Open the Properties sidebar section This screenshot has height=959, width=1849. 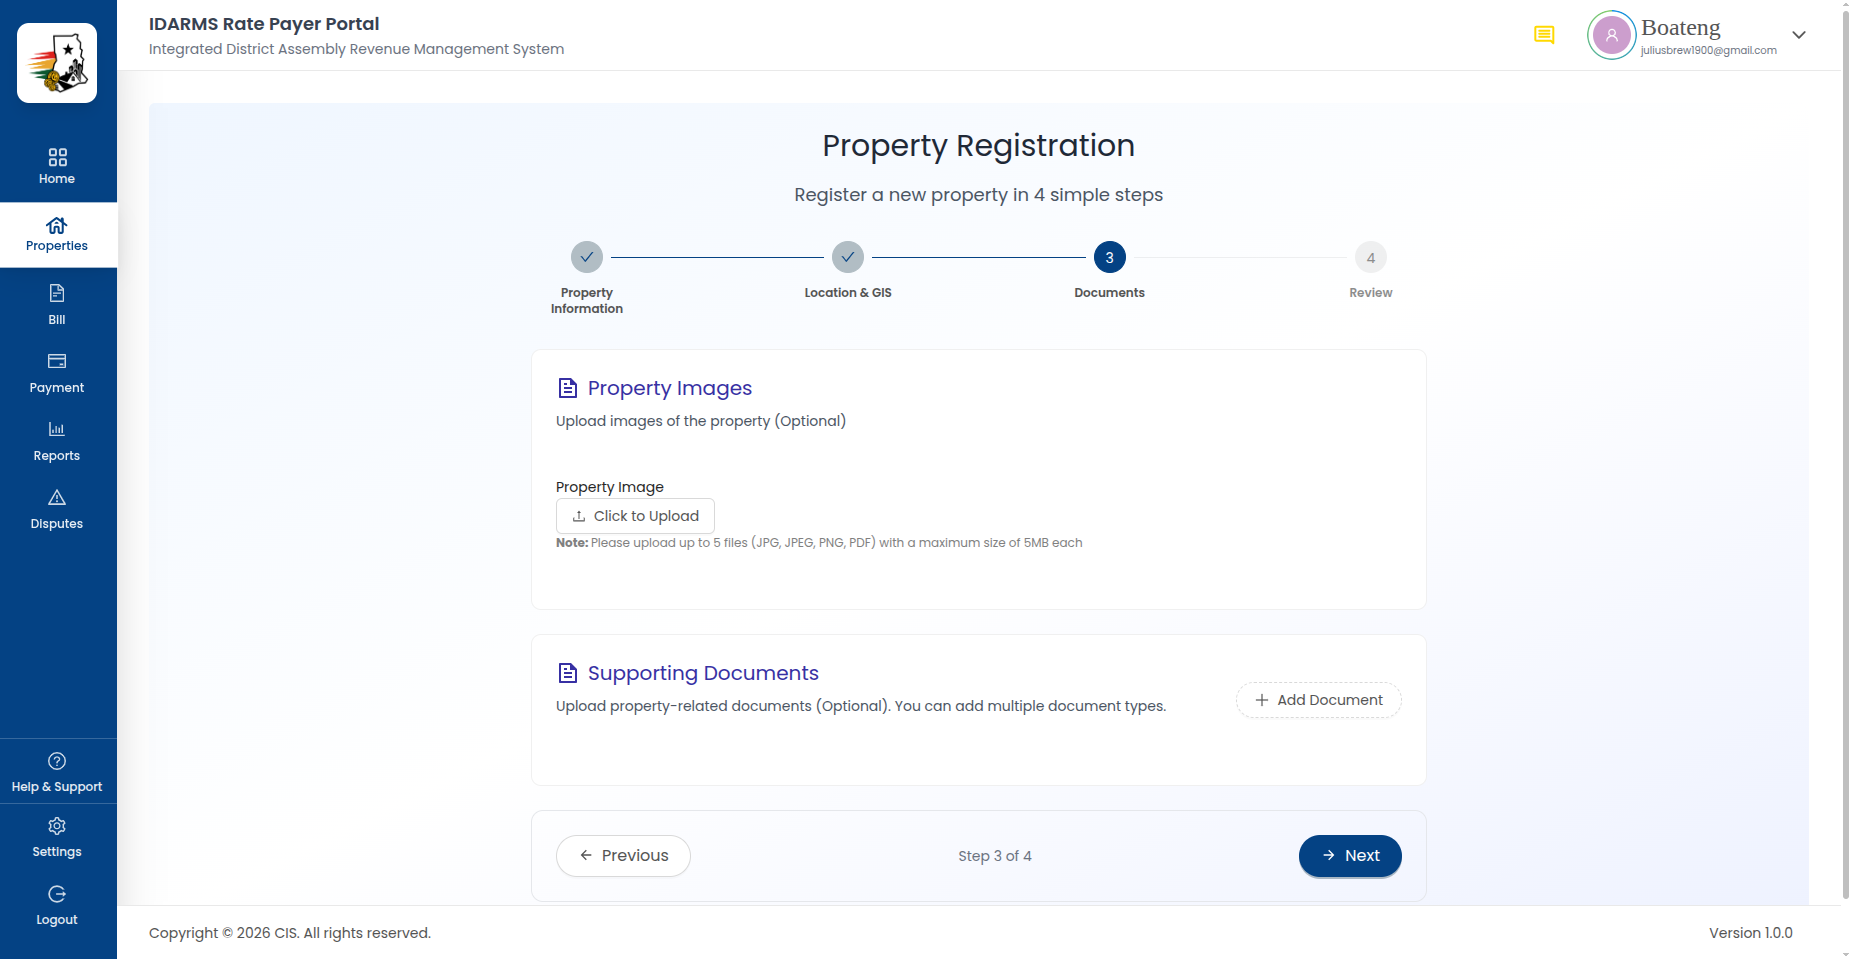point(57,235)
